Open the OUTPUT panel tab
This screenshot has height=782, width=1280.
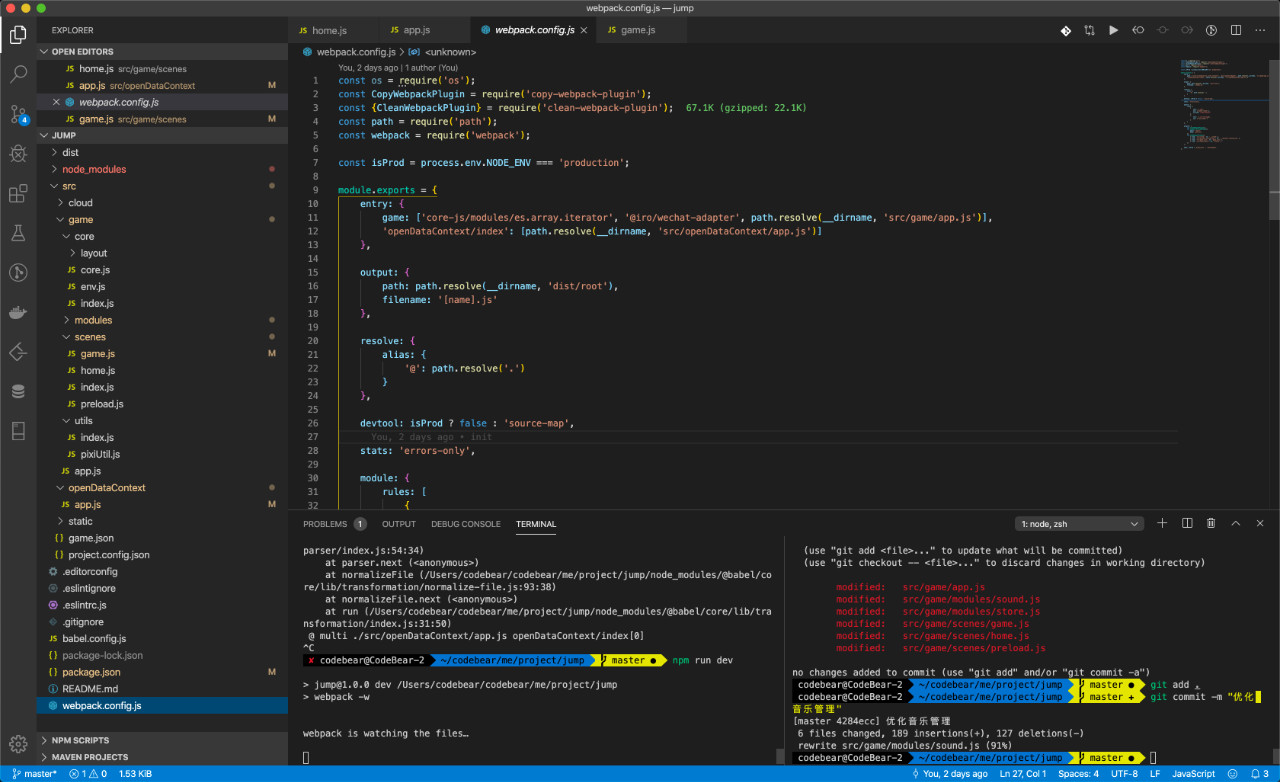399,524
